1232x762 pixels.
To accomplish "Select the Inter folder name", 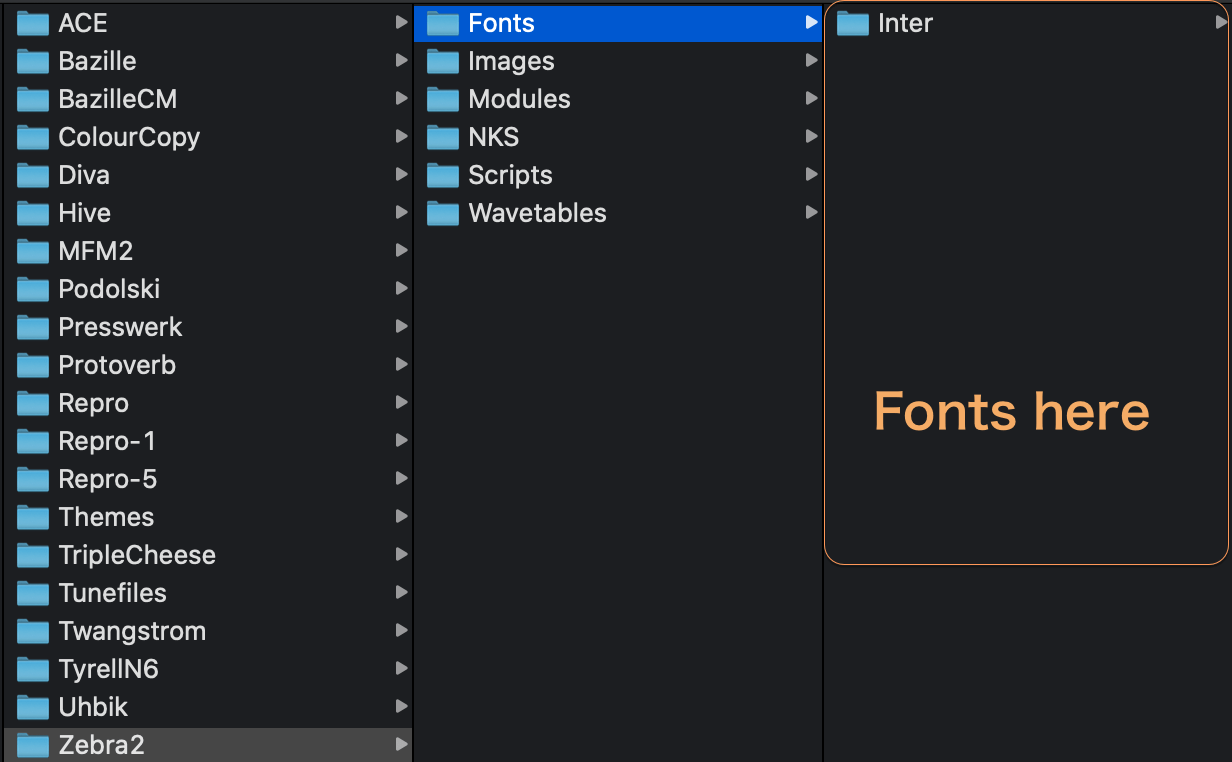I will 905,23.
